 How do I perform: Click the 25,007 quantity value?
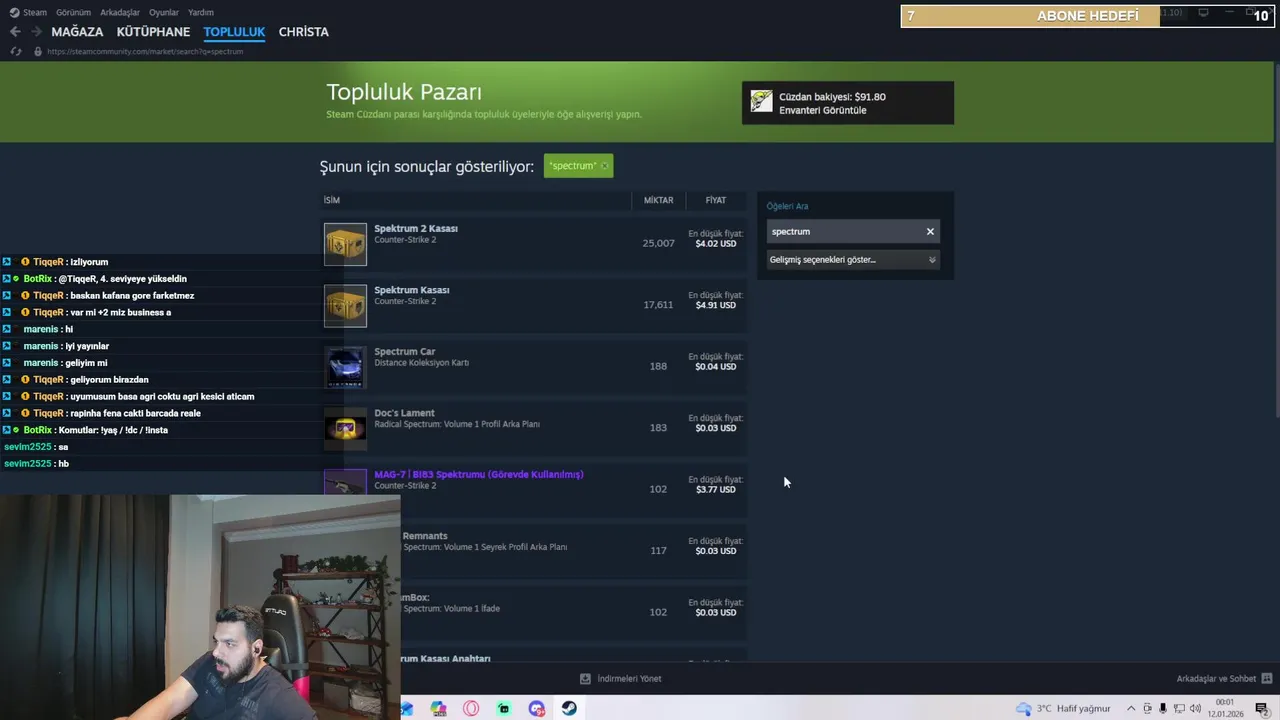click(658, 243)
